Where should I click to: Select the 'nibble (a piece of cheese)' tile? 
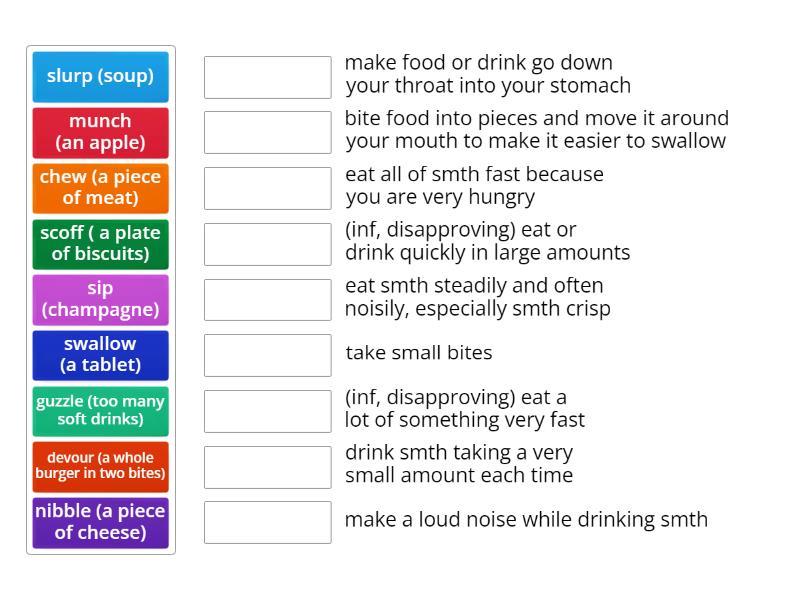click(99, 521)
